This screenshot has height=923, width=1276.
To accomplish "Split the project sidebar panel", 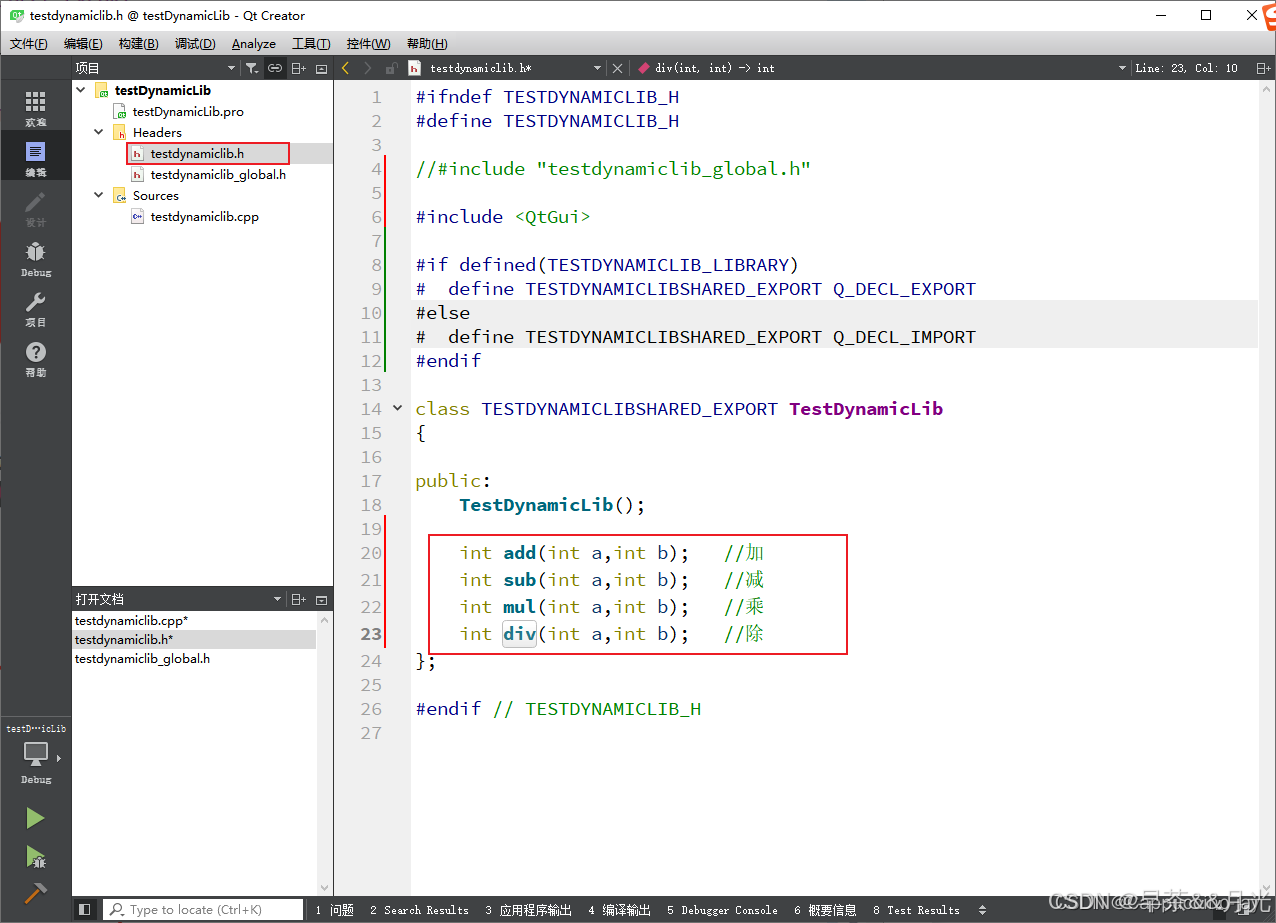I will 299,68.
